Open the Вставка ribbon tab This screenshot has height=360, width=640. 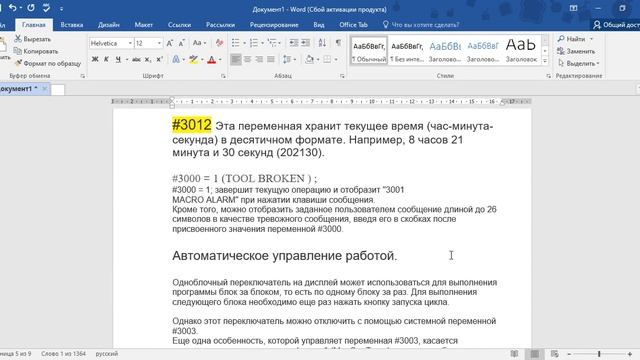coord(72,25)
